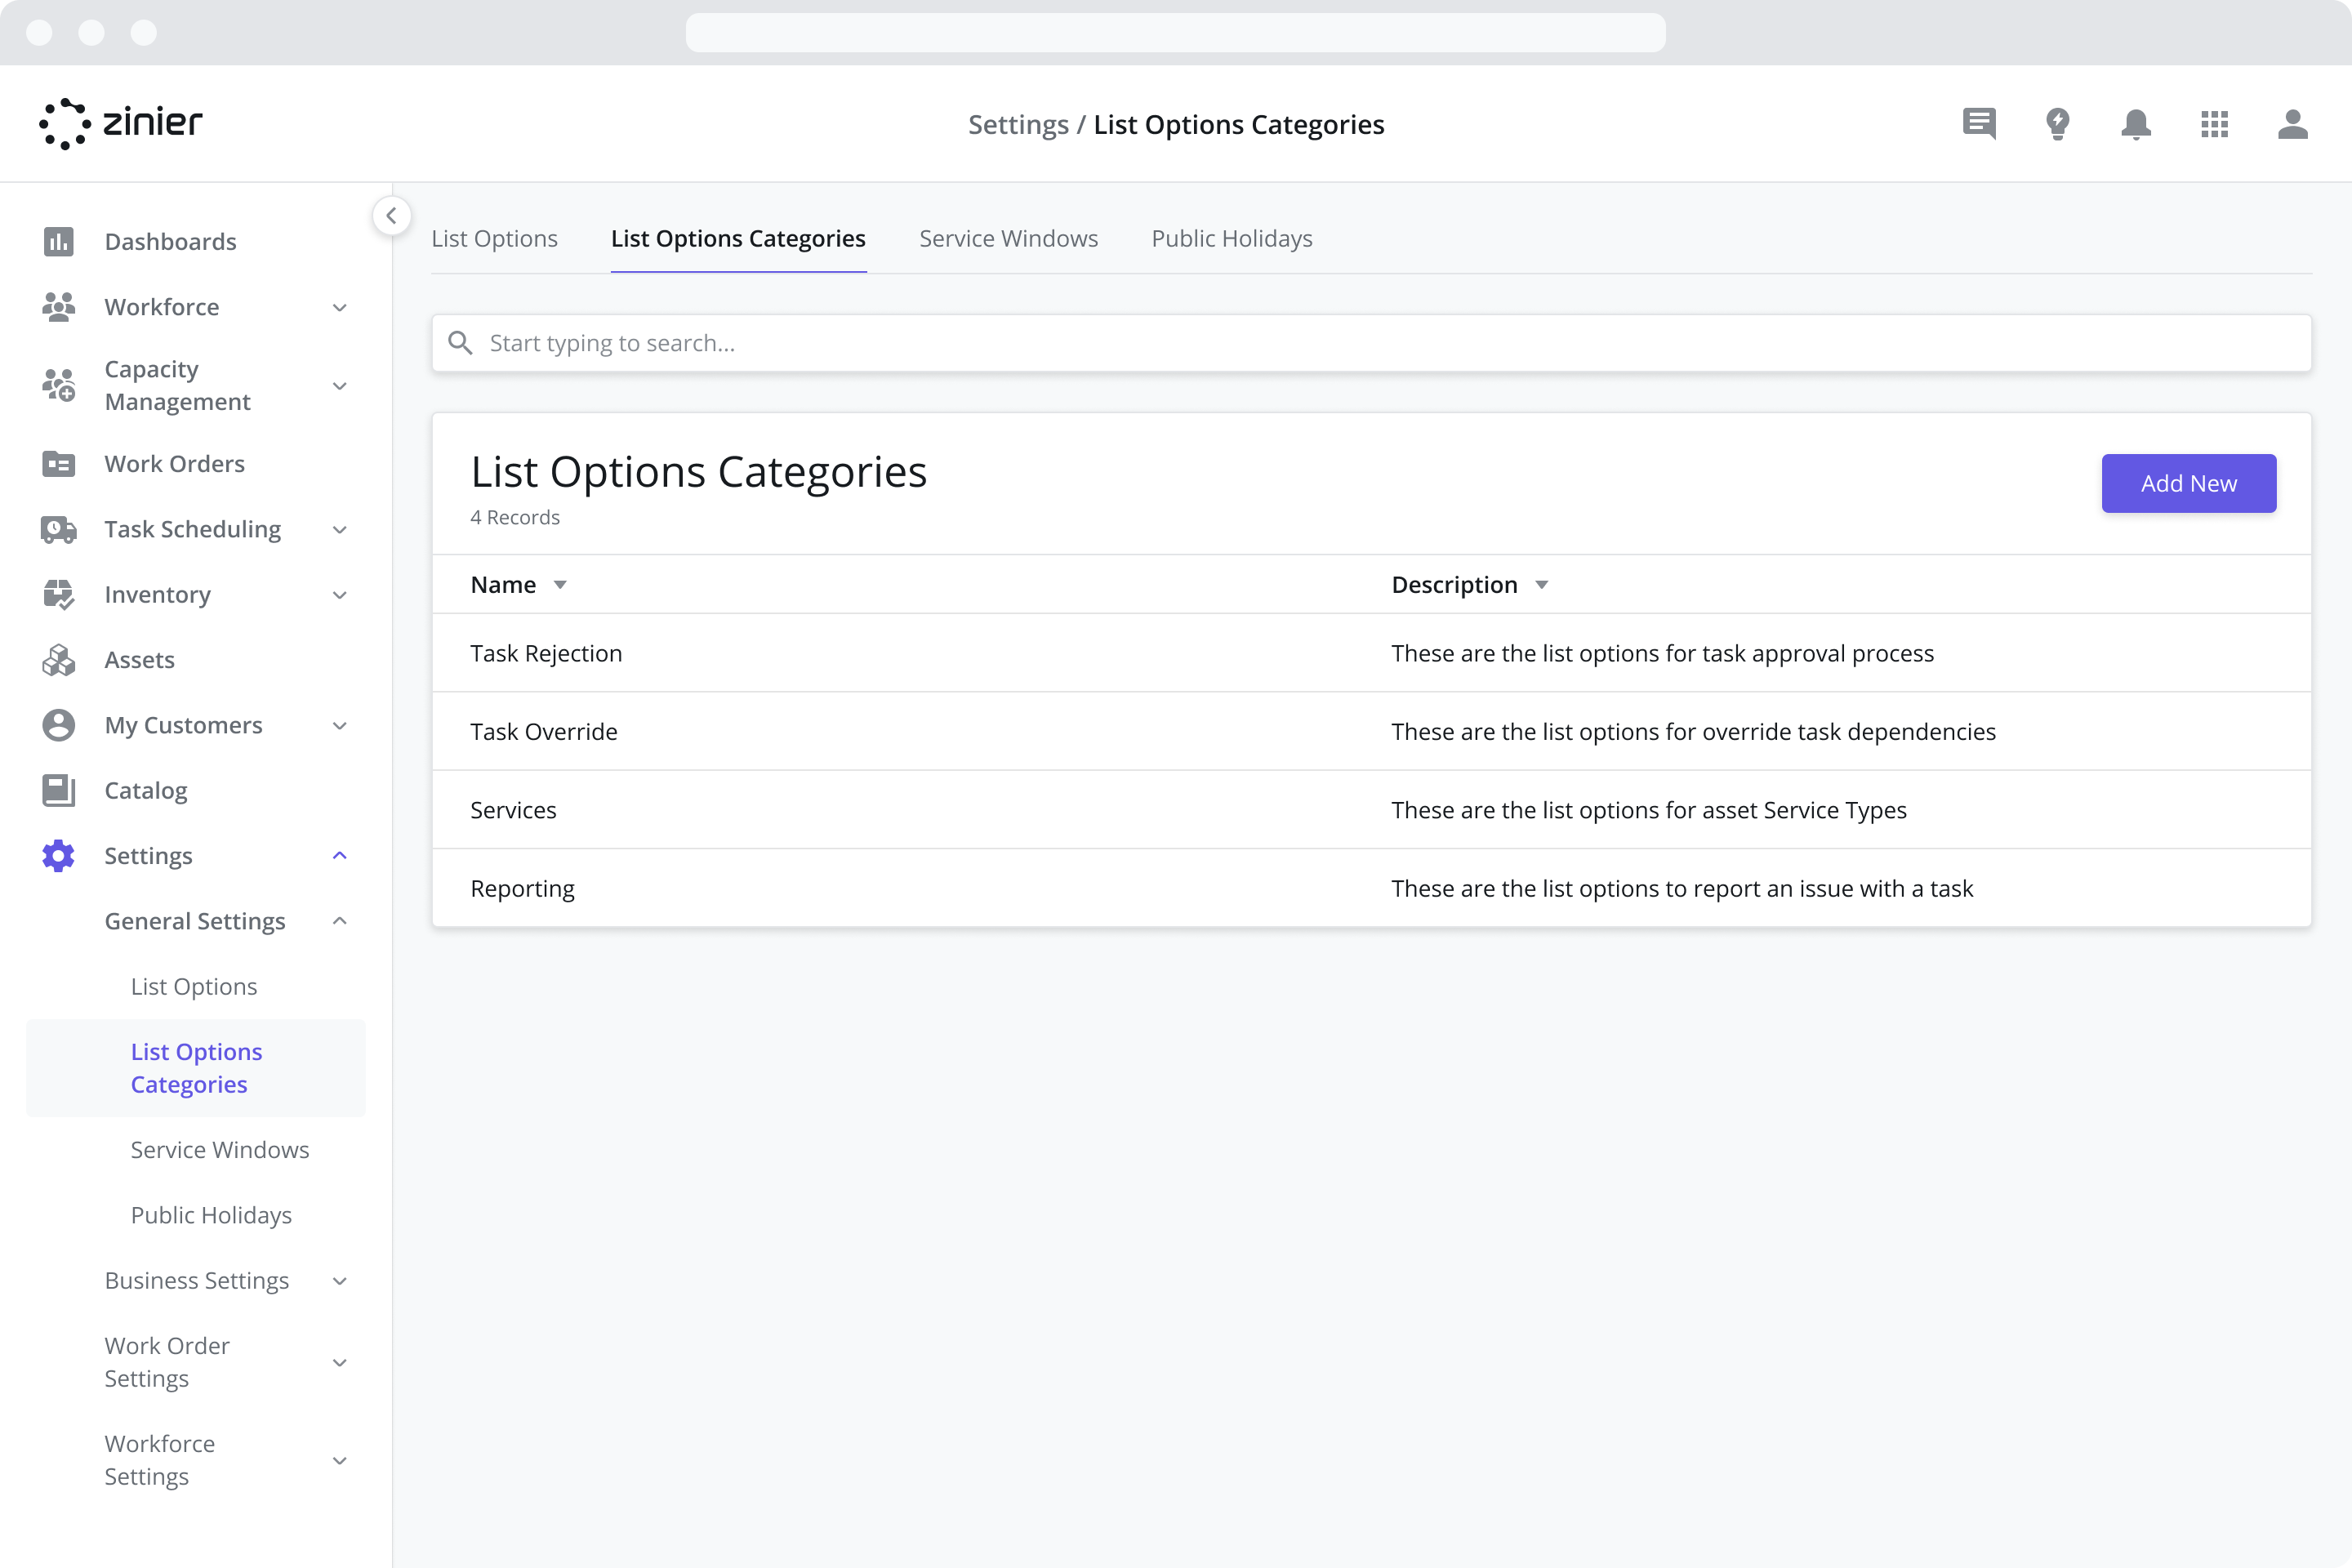This screenshot has width=2352, height=1568.
Task: Open the Dashboards icon in sidebar
Action: 59,241
